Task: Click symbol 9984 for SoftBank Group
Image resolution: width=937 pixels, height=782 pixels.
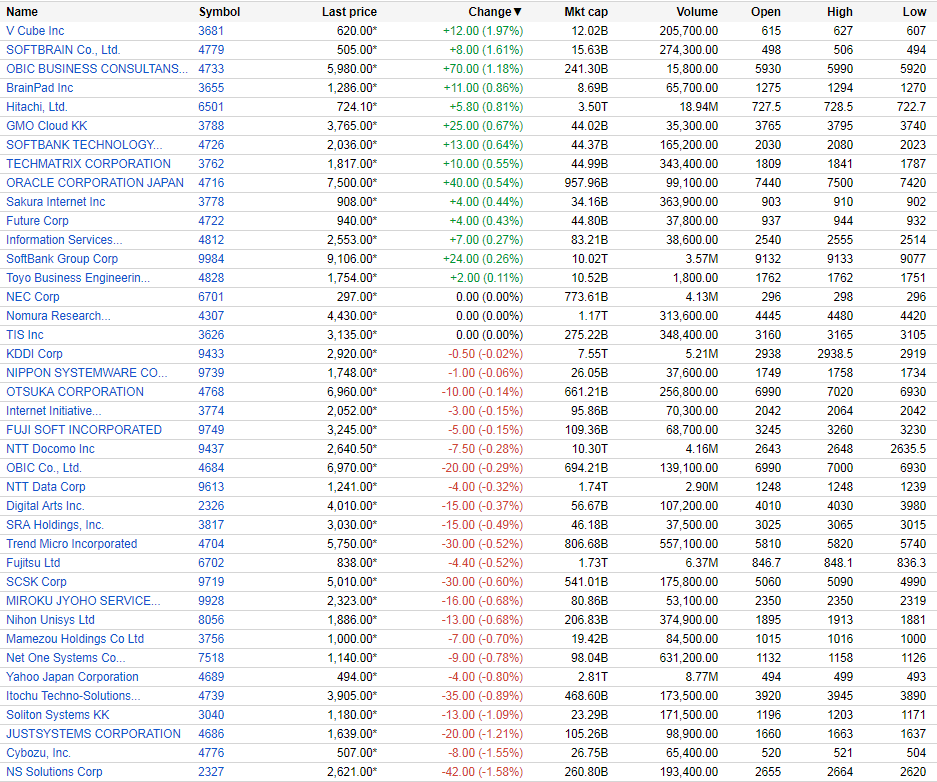Action: click(x=211, y=259)
